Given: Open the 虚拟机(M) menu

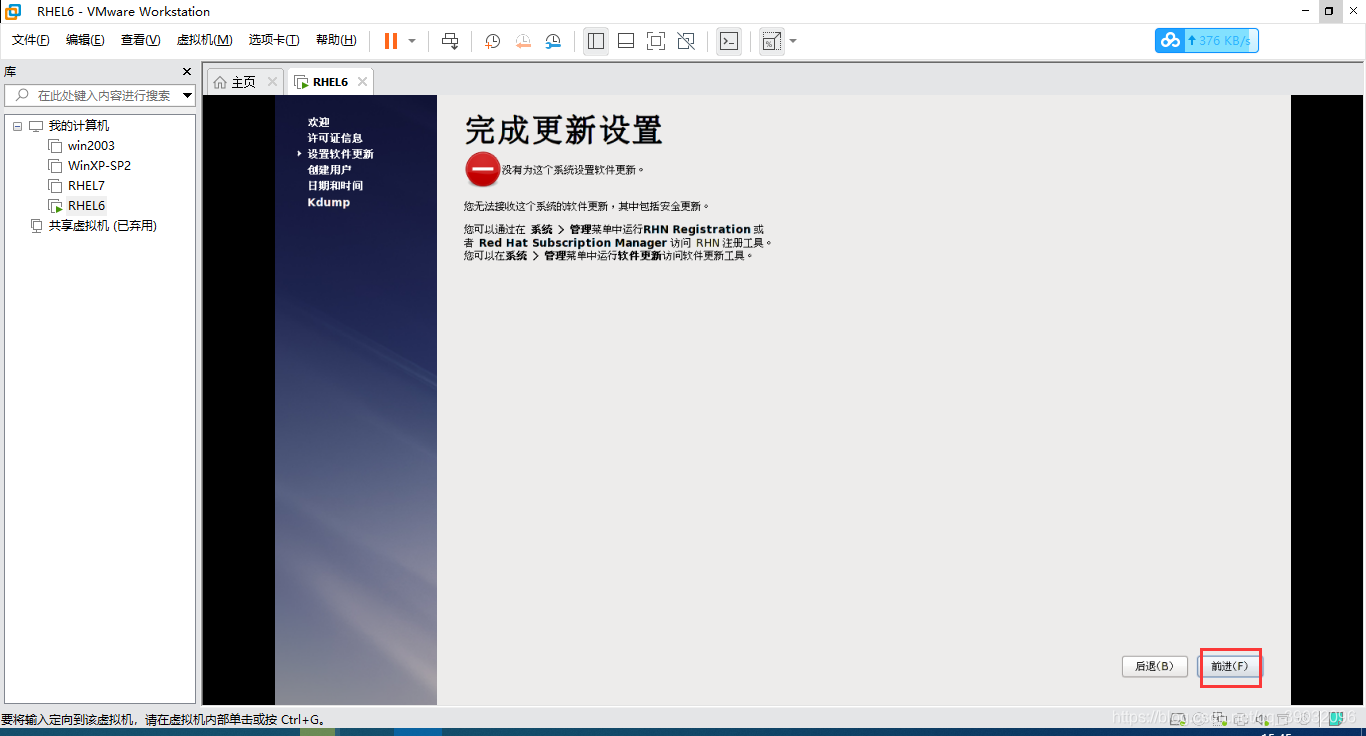Looking at the screenshot, I should [x=204, y=40].
